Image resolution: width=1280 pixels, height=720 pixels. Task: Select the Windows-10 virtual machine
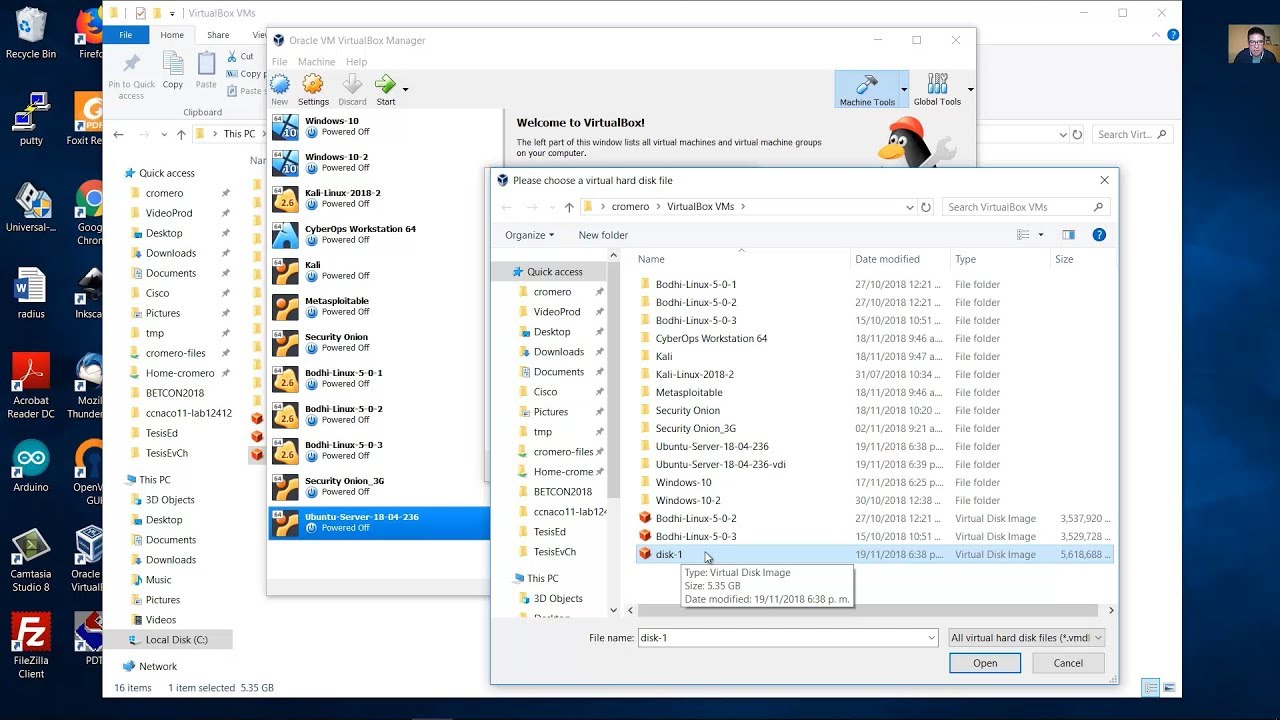[379, 126]
